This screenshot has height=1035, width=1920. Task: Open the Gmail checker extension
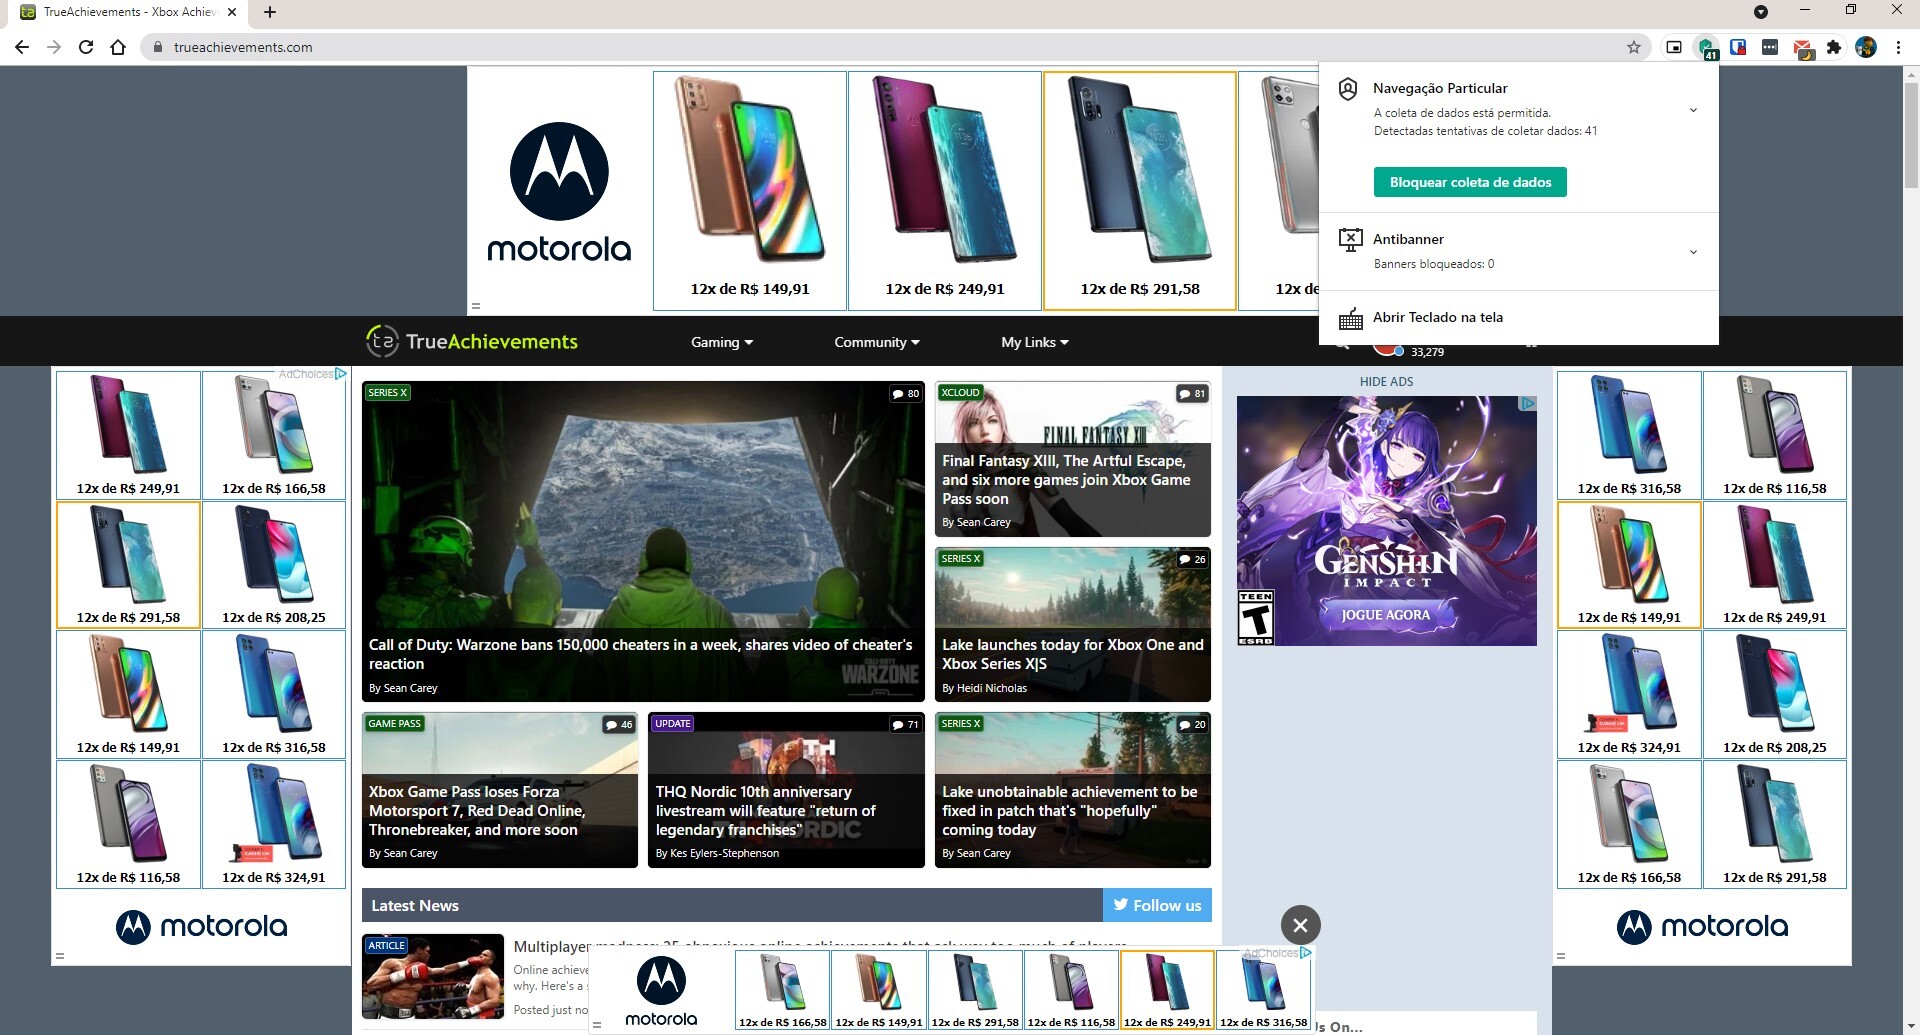1802,48
